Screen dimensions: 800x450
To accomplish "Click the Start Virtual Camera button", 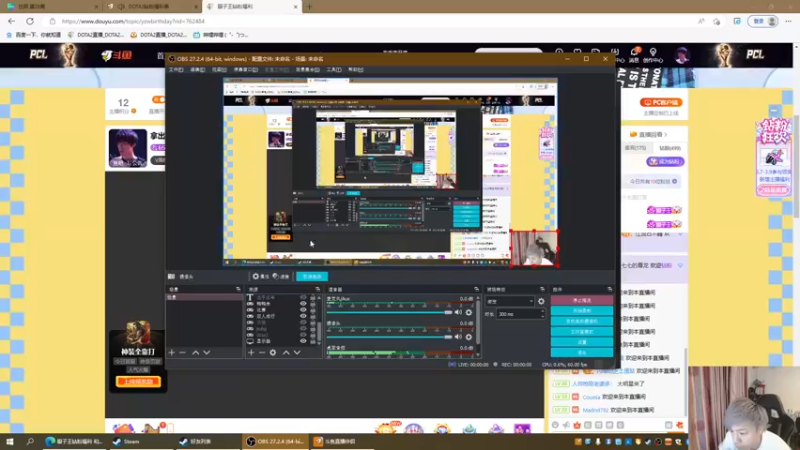I will 582,321.
